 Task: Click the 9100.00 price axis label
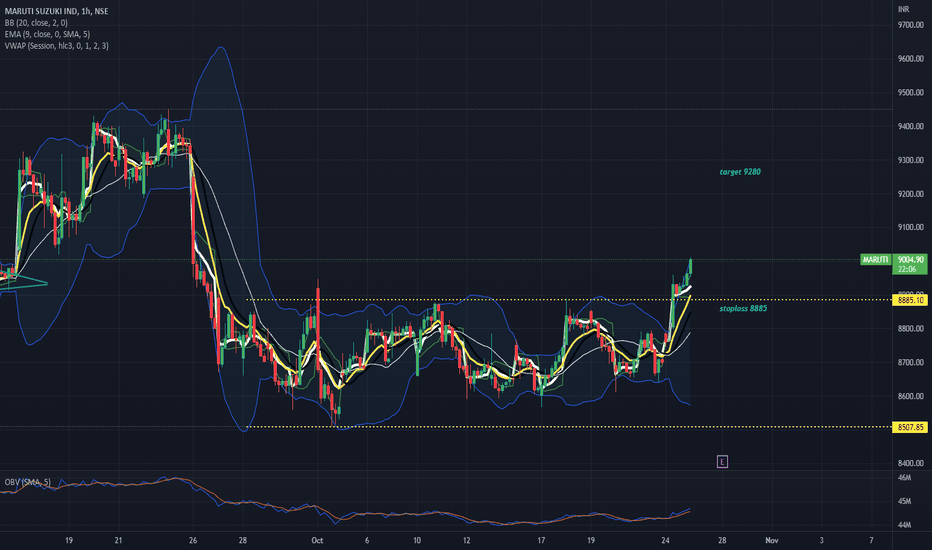click(911, 227)
